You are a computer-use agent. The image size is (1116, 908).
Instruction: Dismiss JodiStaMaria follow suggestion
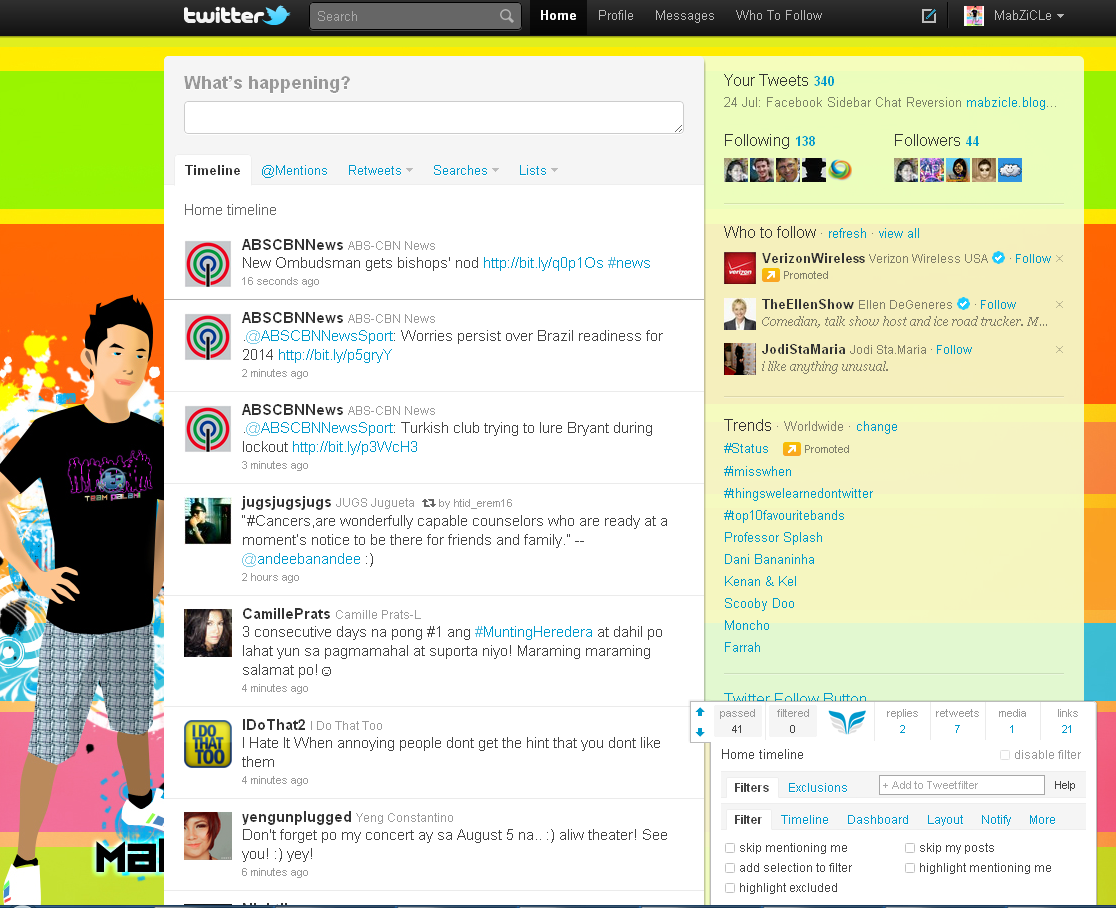click(1059, 349)
